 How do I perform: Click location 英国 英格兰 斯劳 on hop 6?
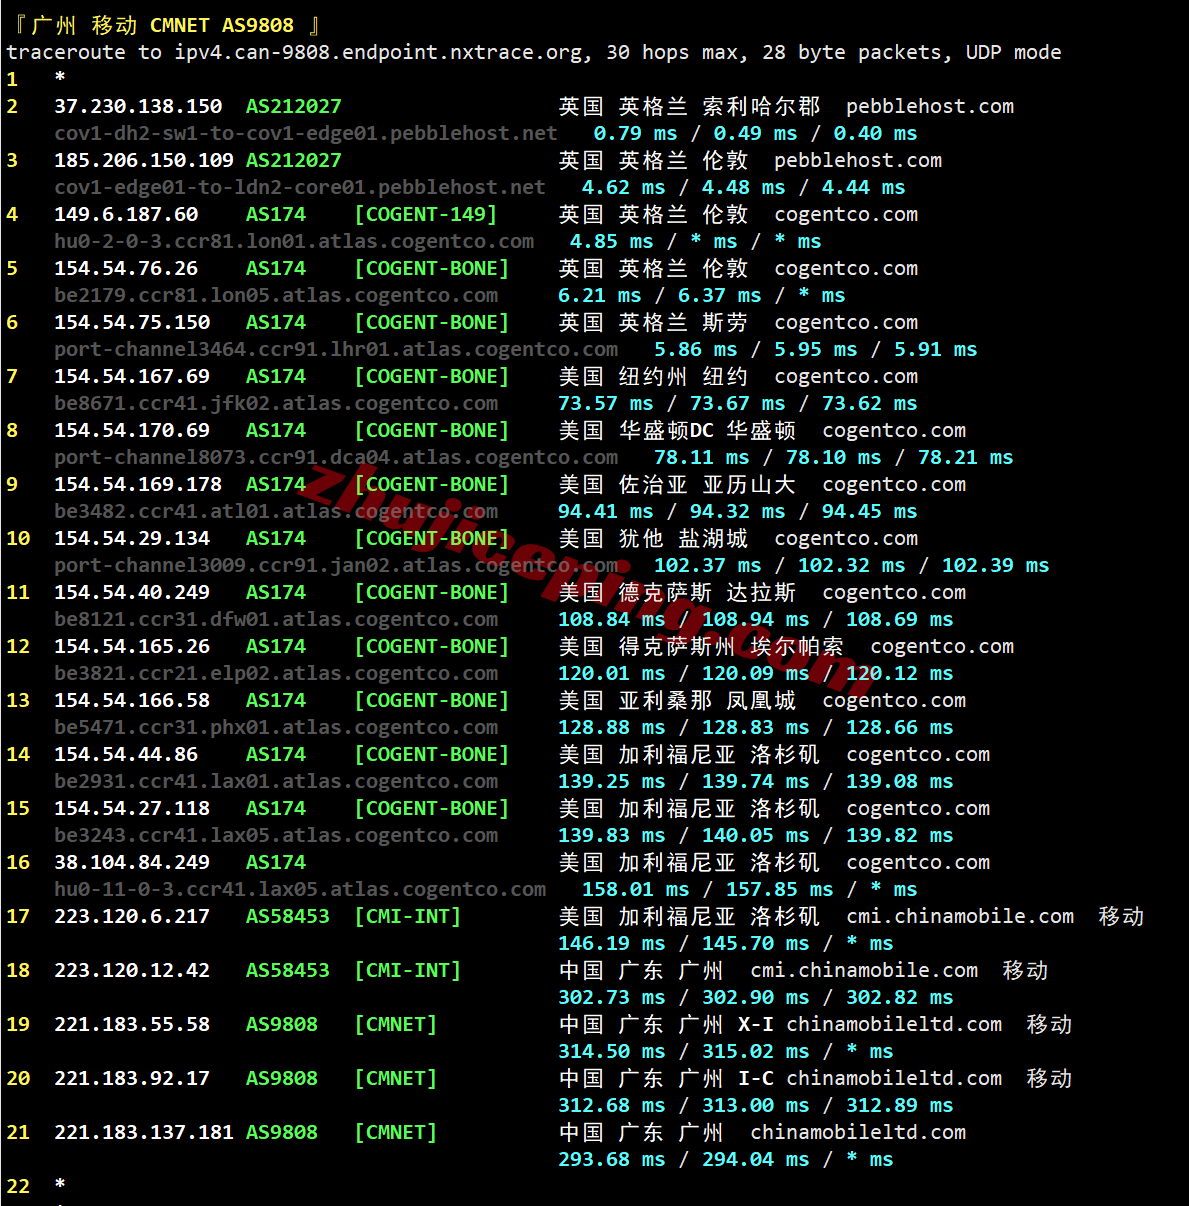click(x=653, y=322)
